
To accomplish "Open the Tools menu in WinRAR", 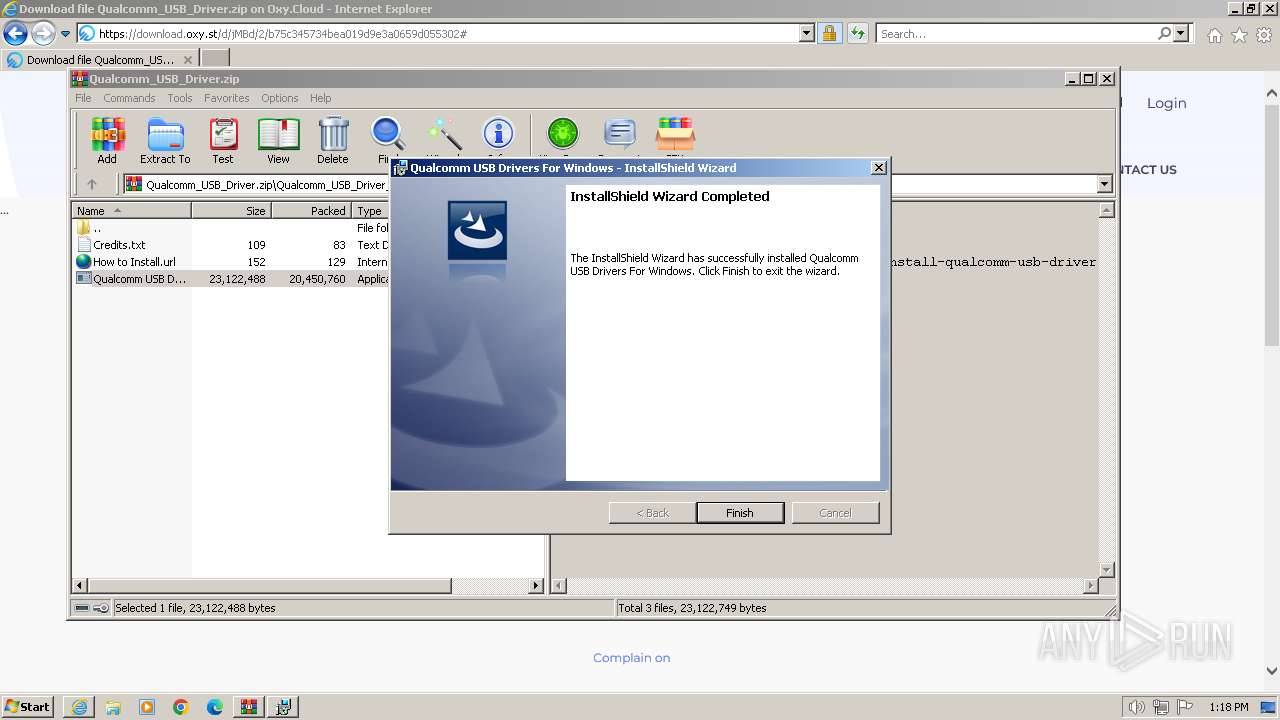I will 180,98.
